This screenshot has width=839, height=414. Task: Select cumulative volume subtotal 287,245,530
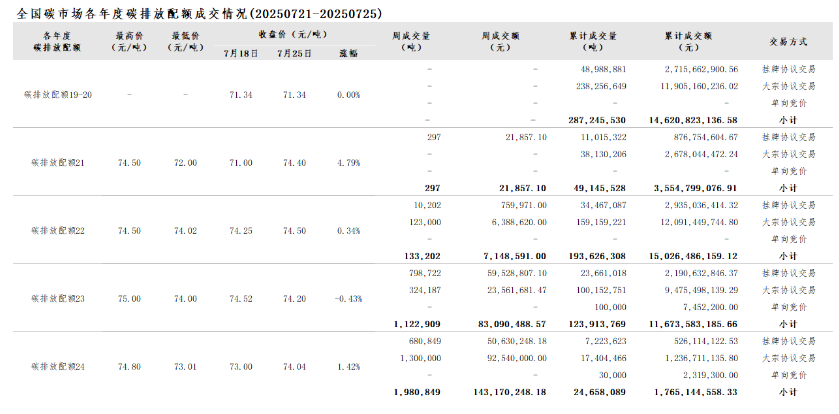pyautogui.click(x=597, y=119)
